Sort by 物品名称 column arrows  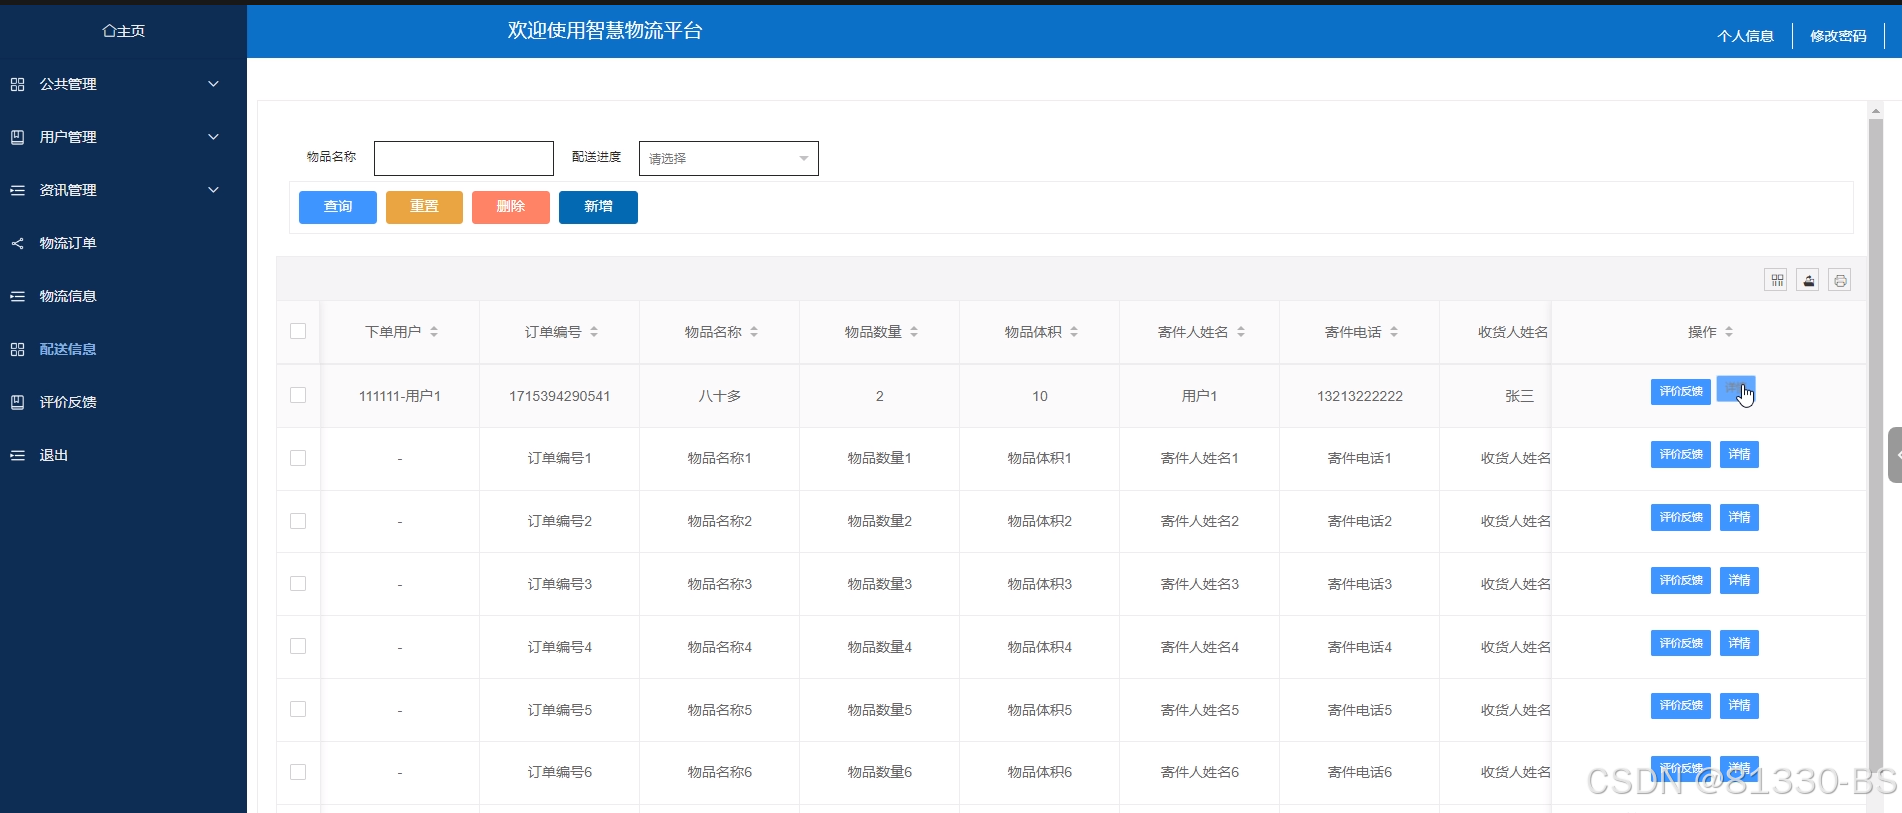click(x=754, y=332)
